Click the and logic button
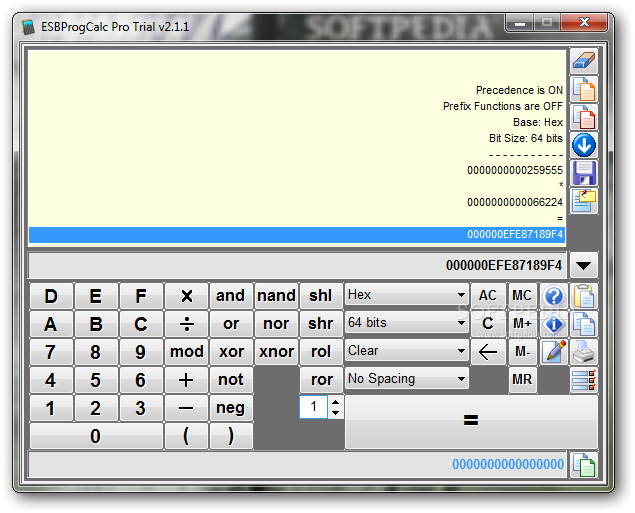The width and height of the screenshot is (635, 513). click(231, 296)
